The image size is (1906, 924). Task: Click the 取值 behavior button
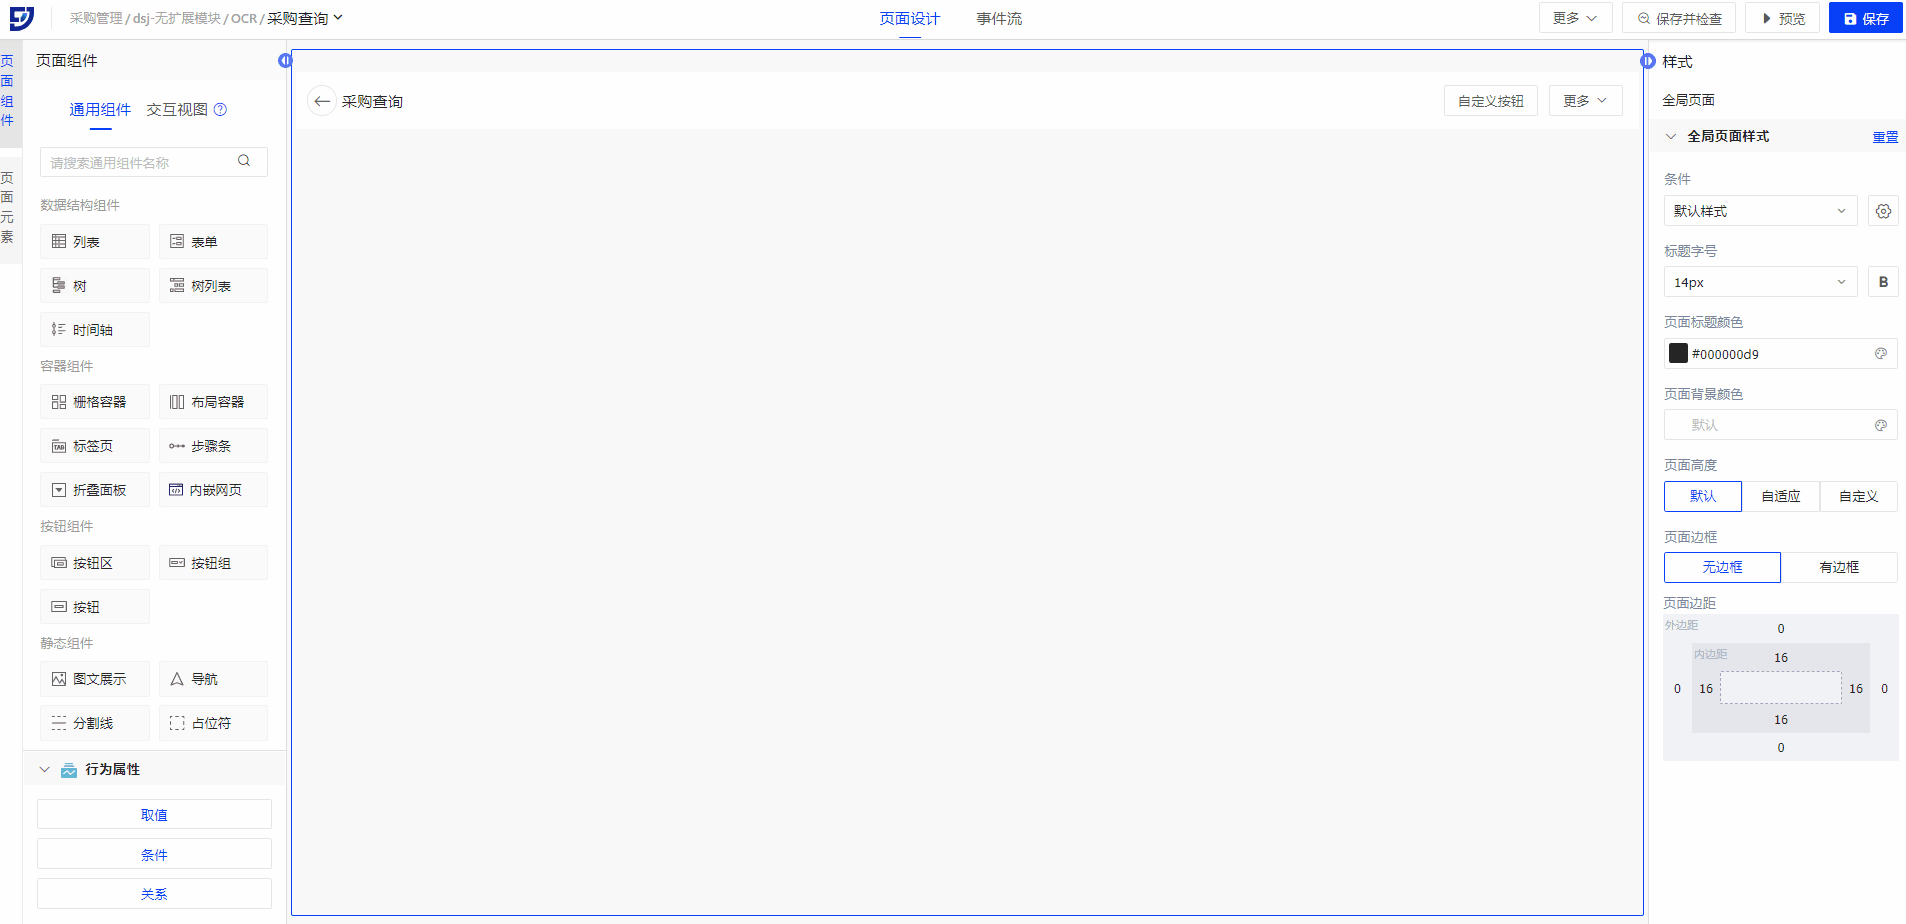pos(154,815)
